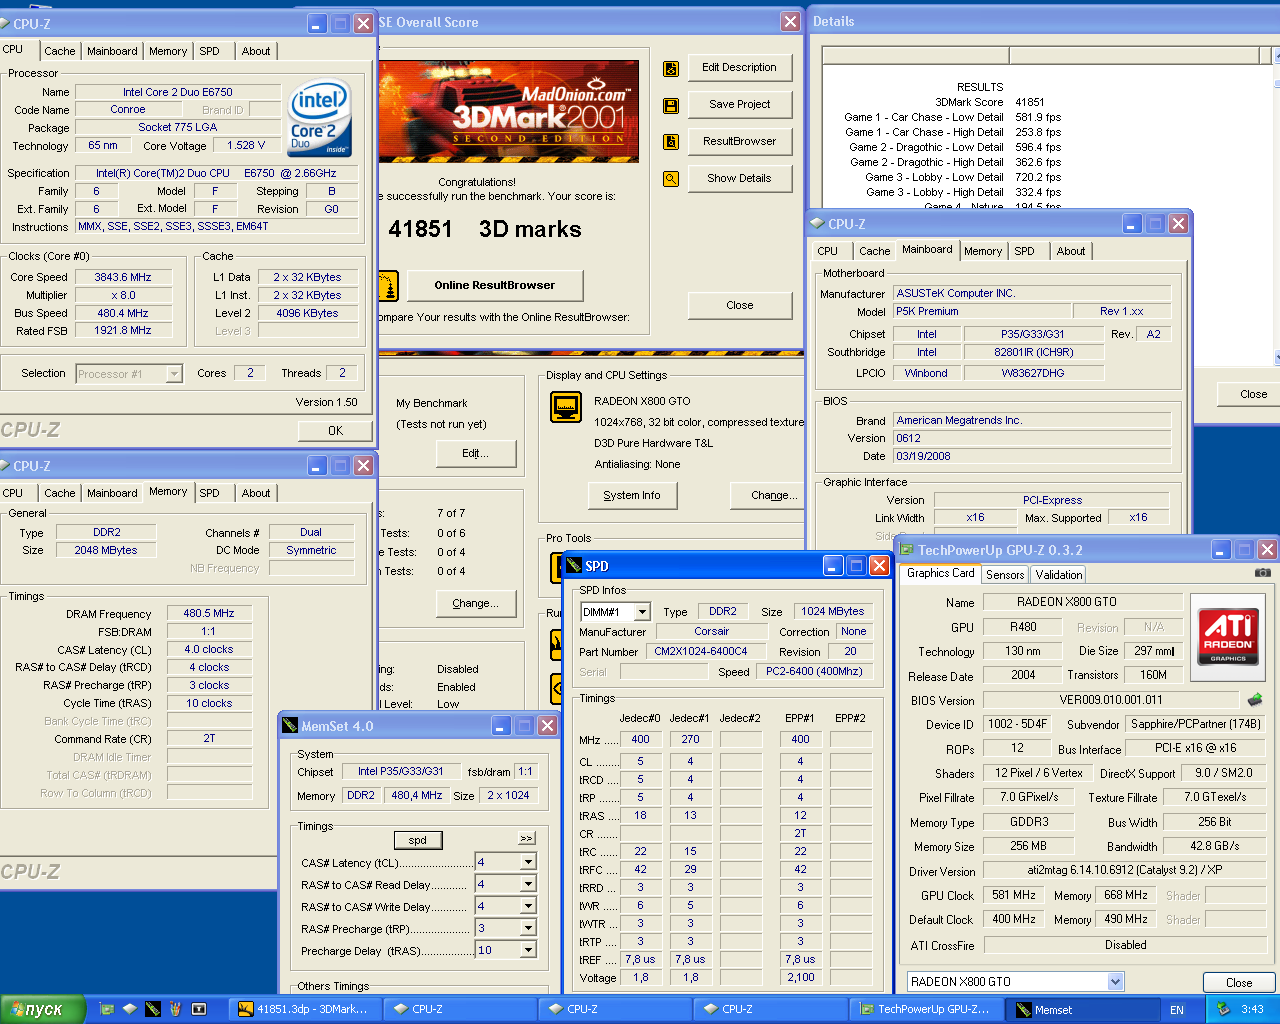Click the Edit Description button

point(739,68)
